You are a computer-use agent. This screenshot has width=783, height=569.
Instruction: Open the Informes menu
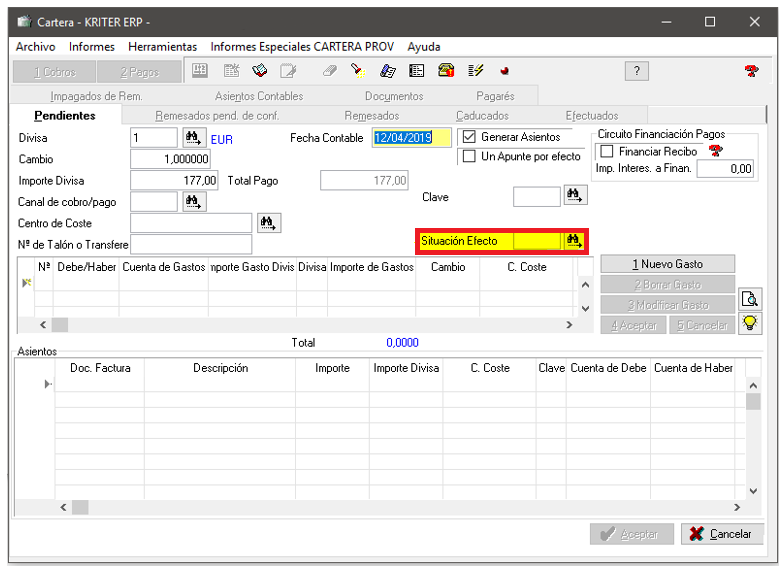point(92,47)
